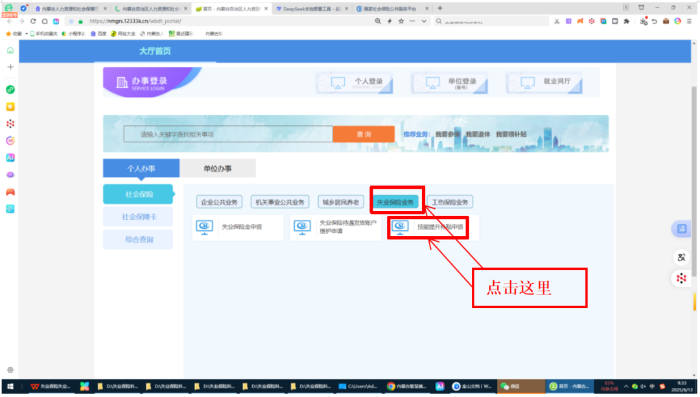Click the green circular sidebar icon
The height and width of the screenshot is (397, 700).
coord(10,89)
